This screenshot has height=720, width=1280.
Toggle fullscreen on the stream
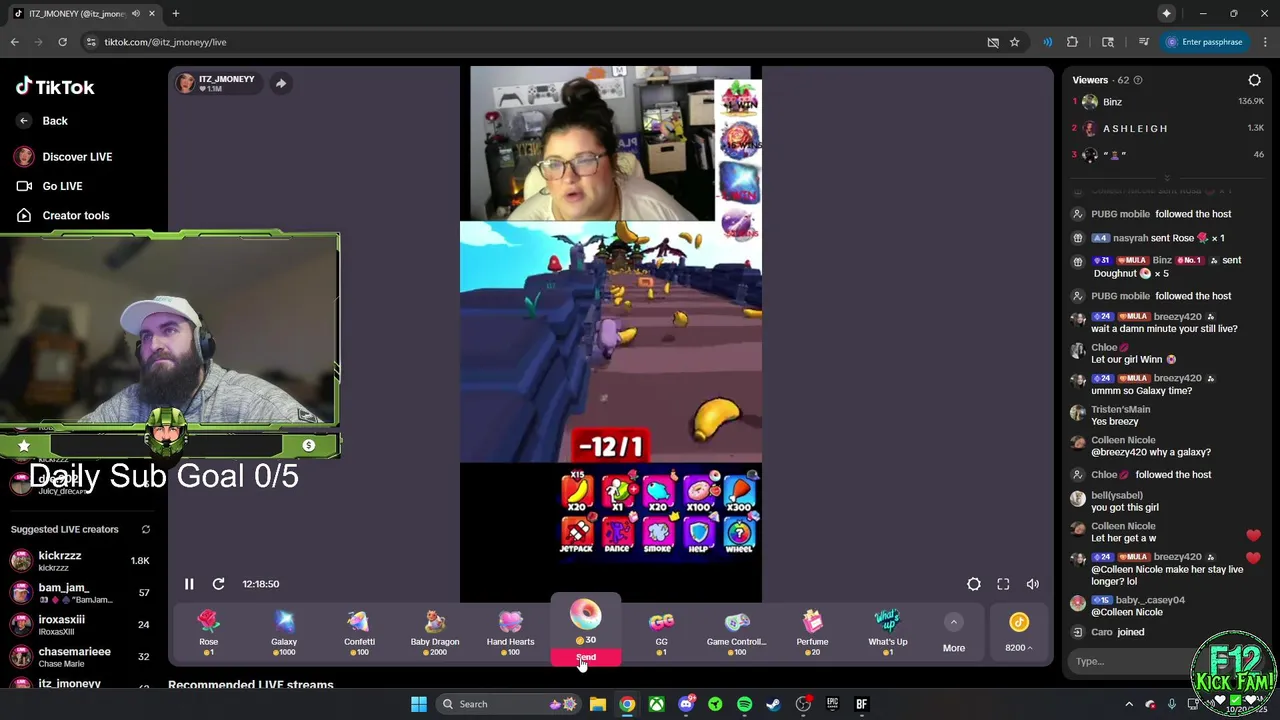coord(1003,584)
